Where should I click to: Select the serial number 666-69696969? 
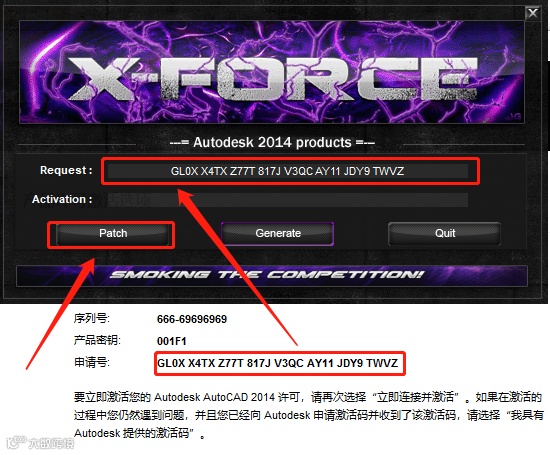192,319
